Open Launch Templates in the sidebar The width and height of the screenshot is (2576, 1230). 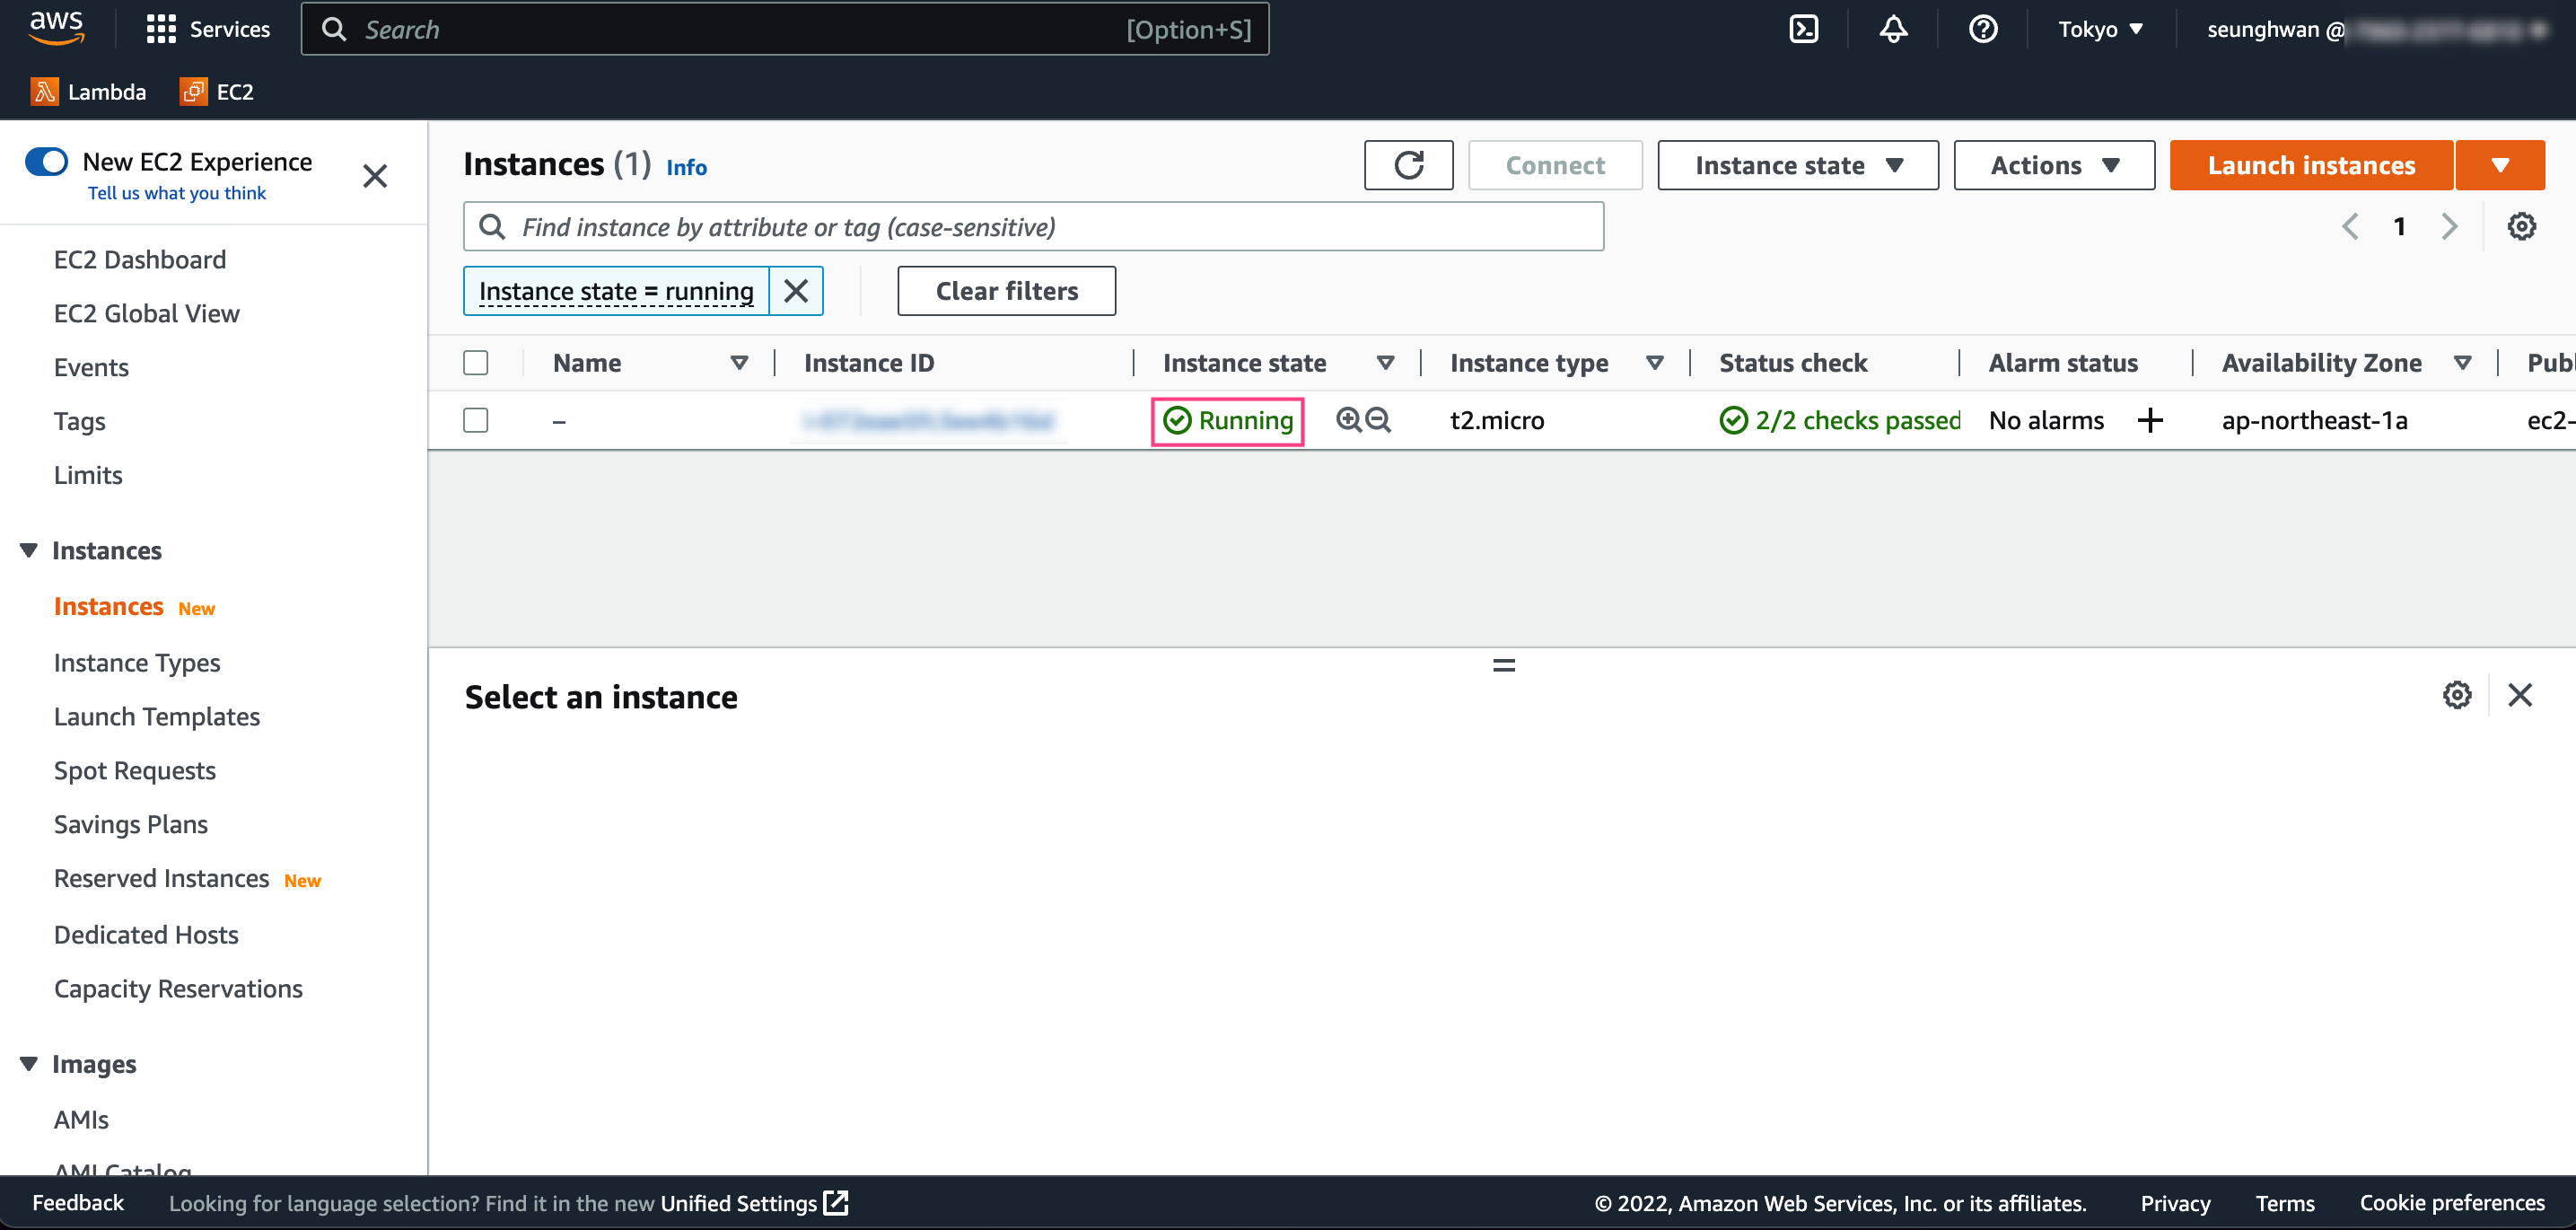point(157,717)
